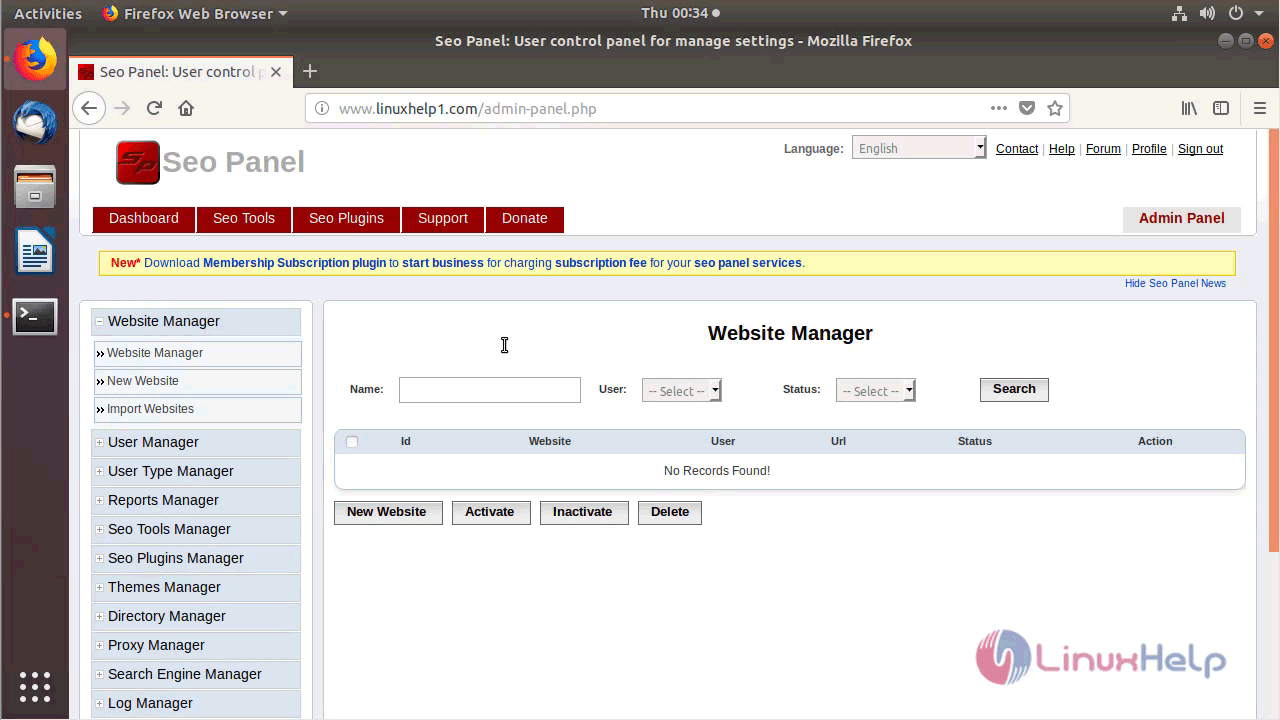This screenshot has width=1280, height=720.
Task: Open the Help link
Action: (x=1062, y=149)
